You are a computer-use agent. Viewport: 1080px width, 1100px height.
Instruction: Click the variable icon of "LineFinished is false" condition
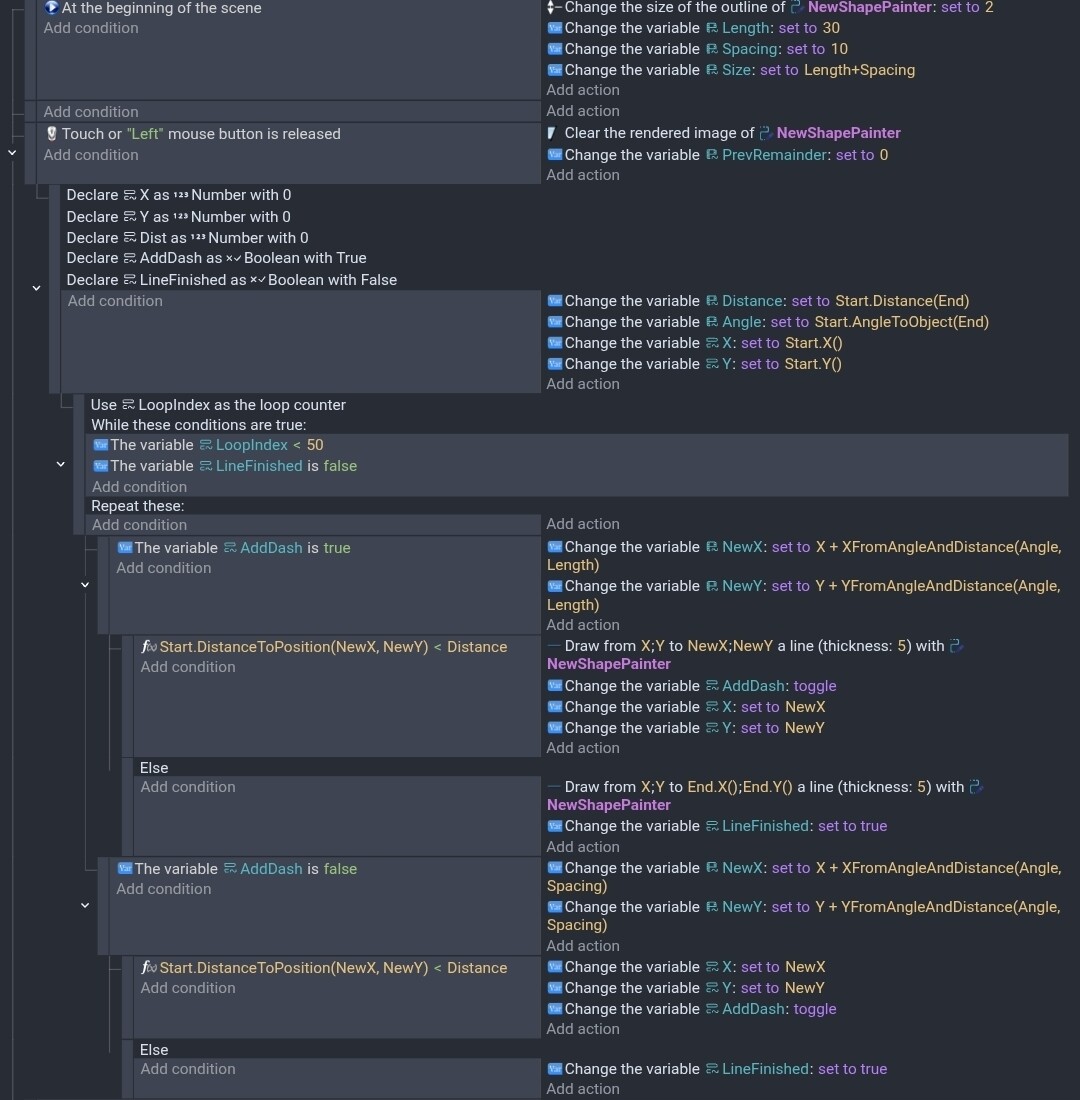point(100,466)
